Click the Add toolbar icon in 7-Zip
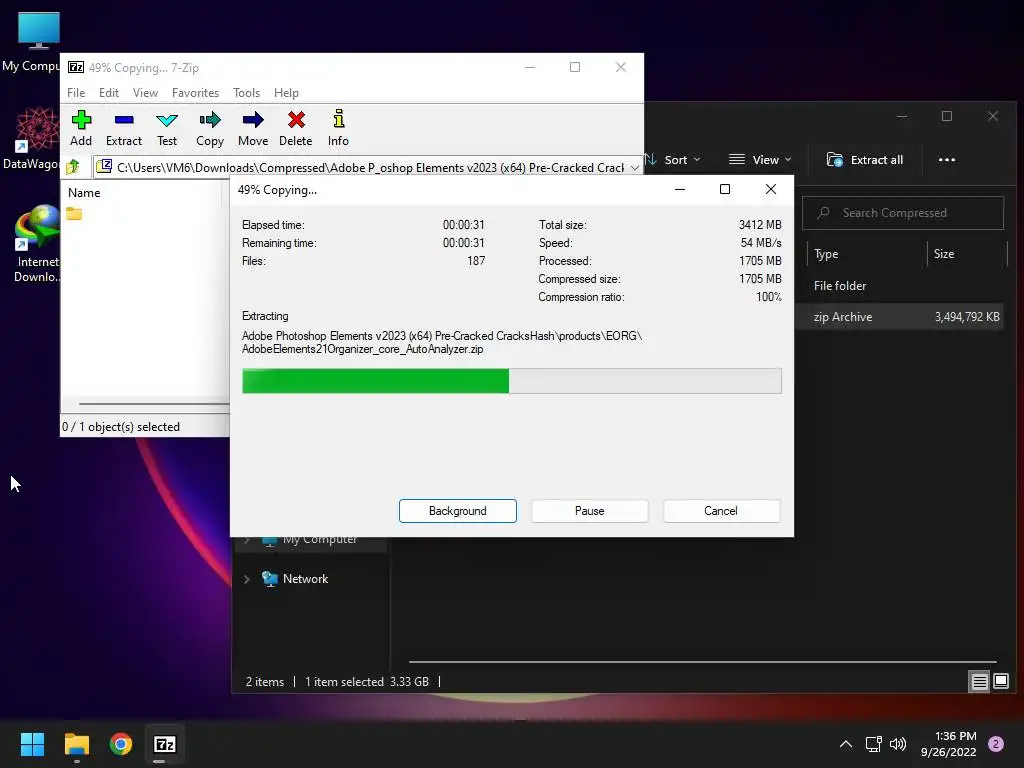 tap(81, 128)
